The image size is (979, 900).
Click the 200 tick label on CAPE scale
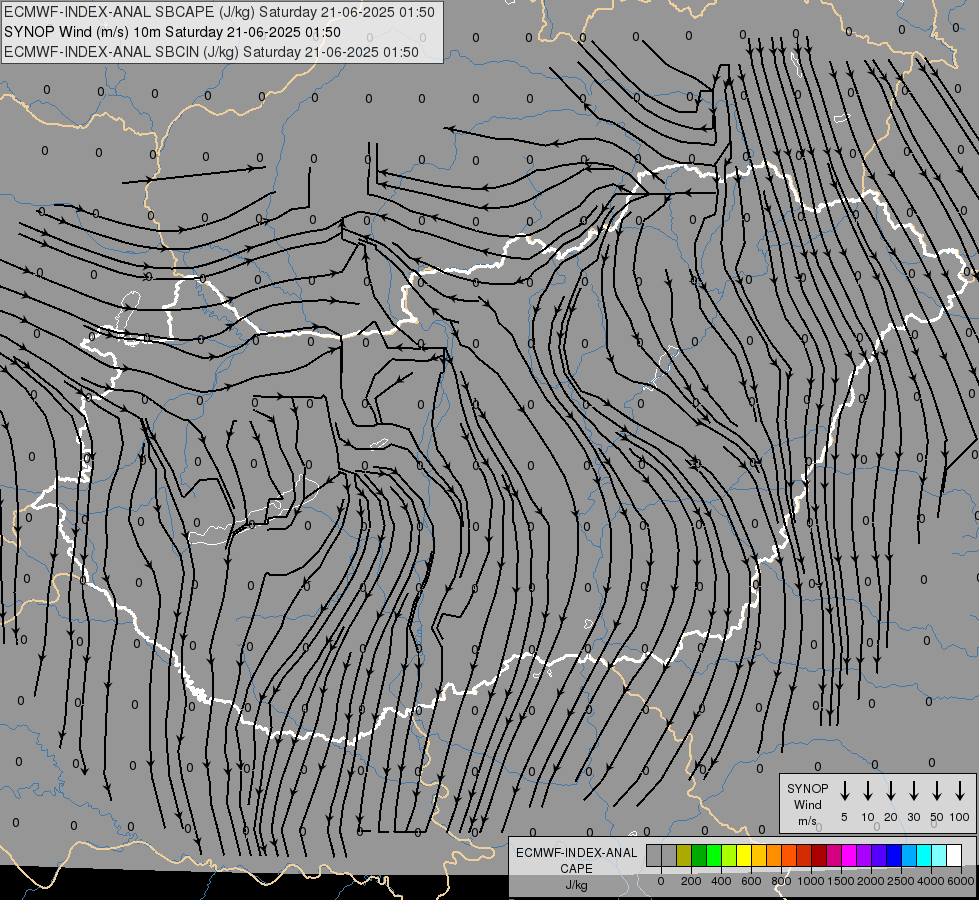pos(691,881)
